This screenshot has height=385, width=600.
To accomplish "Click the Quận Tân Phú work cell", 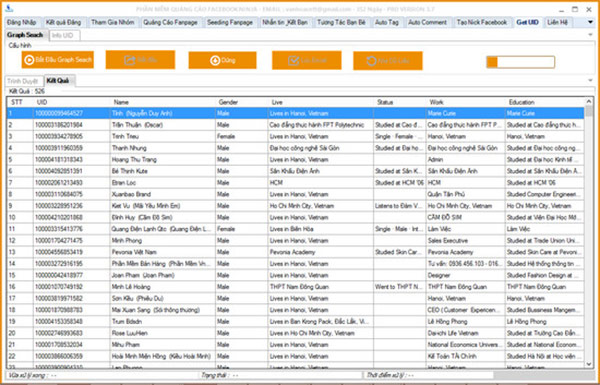I will [x=465, y=194].
